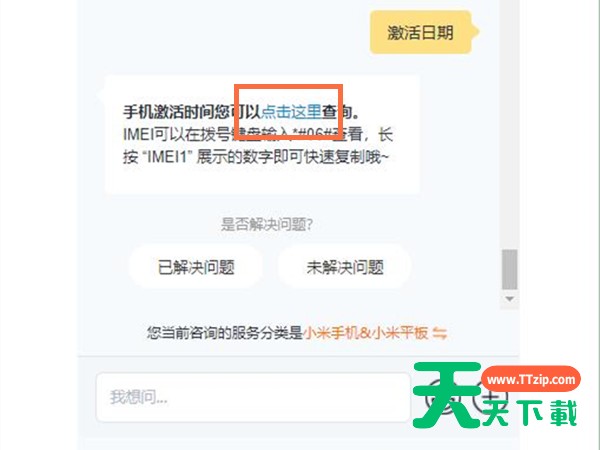Click the scrollbar down arrow
Image resolution: width=600 pixels, height=450 pixels.
tap(509, 299)
